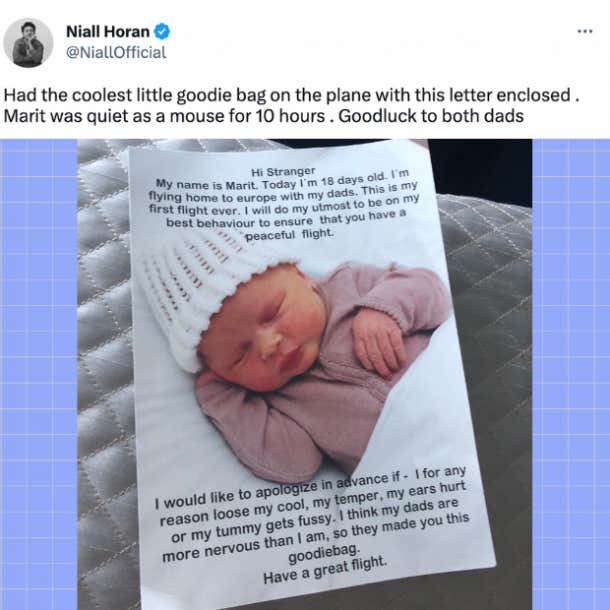
Task: Open Niall Horan's profile avatar
Action: coord(28,42)
